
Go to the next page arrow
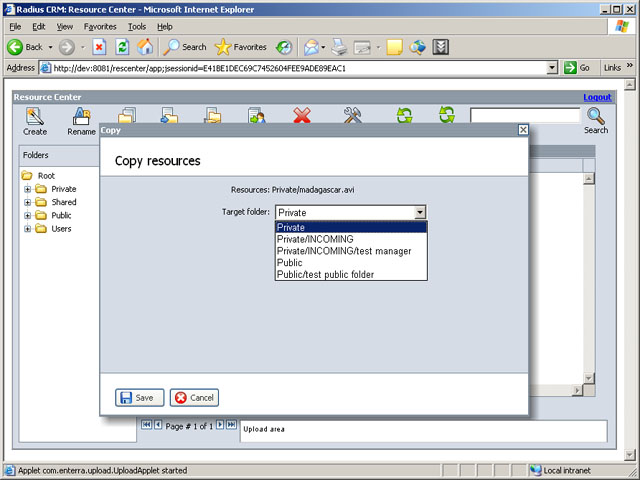[220, 424]
